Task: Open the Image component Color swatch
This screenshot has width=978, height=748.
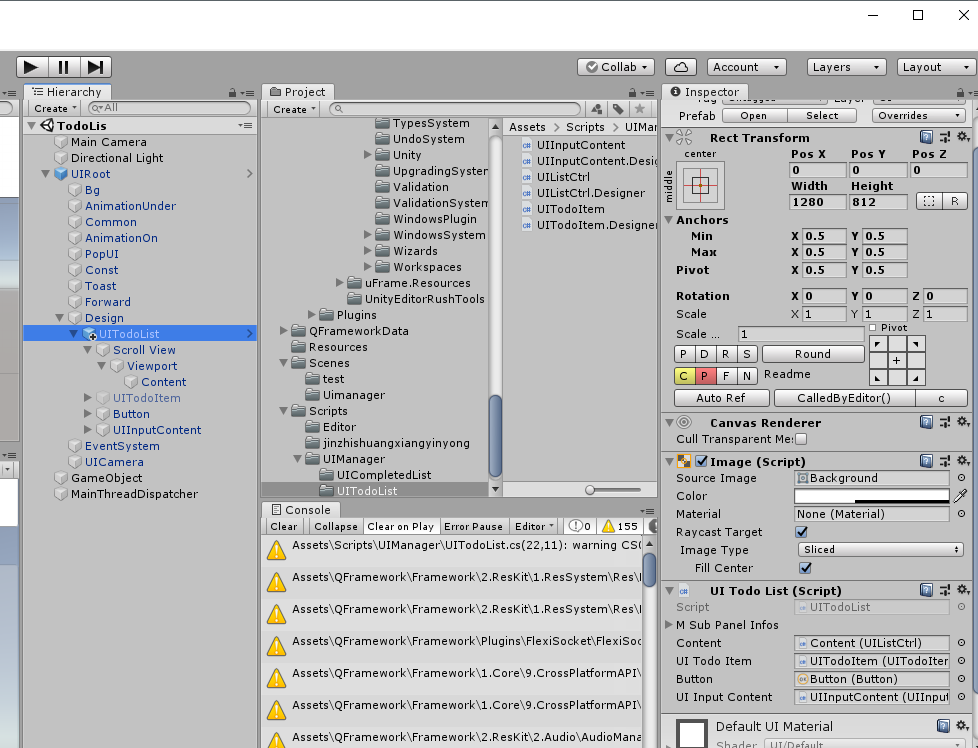Action: (871, 496)
